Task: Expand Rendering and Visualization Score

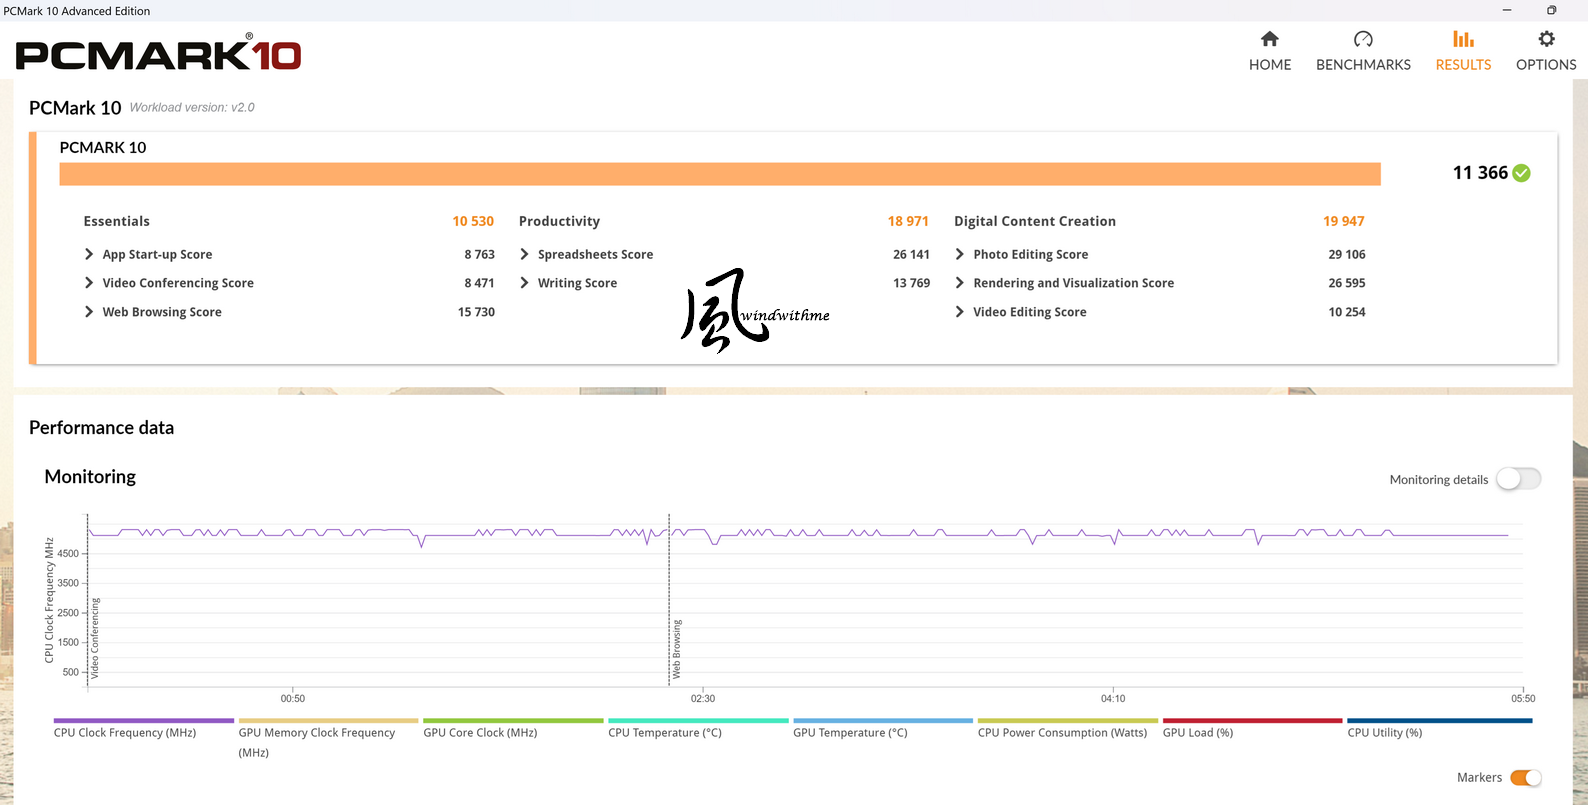Action: coord(960,283)
